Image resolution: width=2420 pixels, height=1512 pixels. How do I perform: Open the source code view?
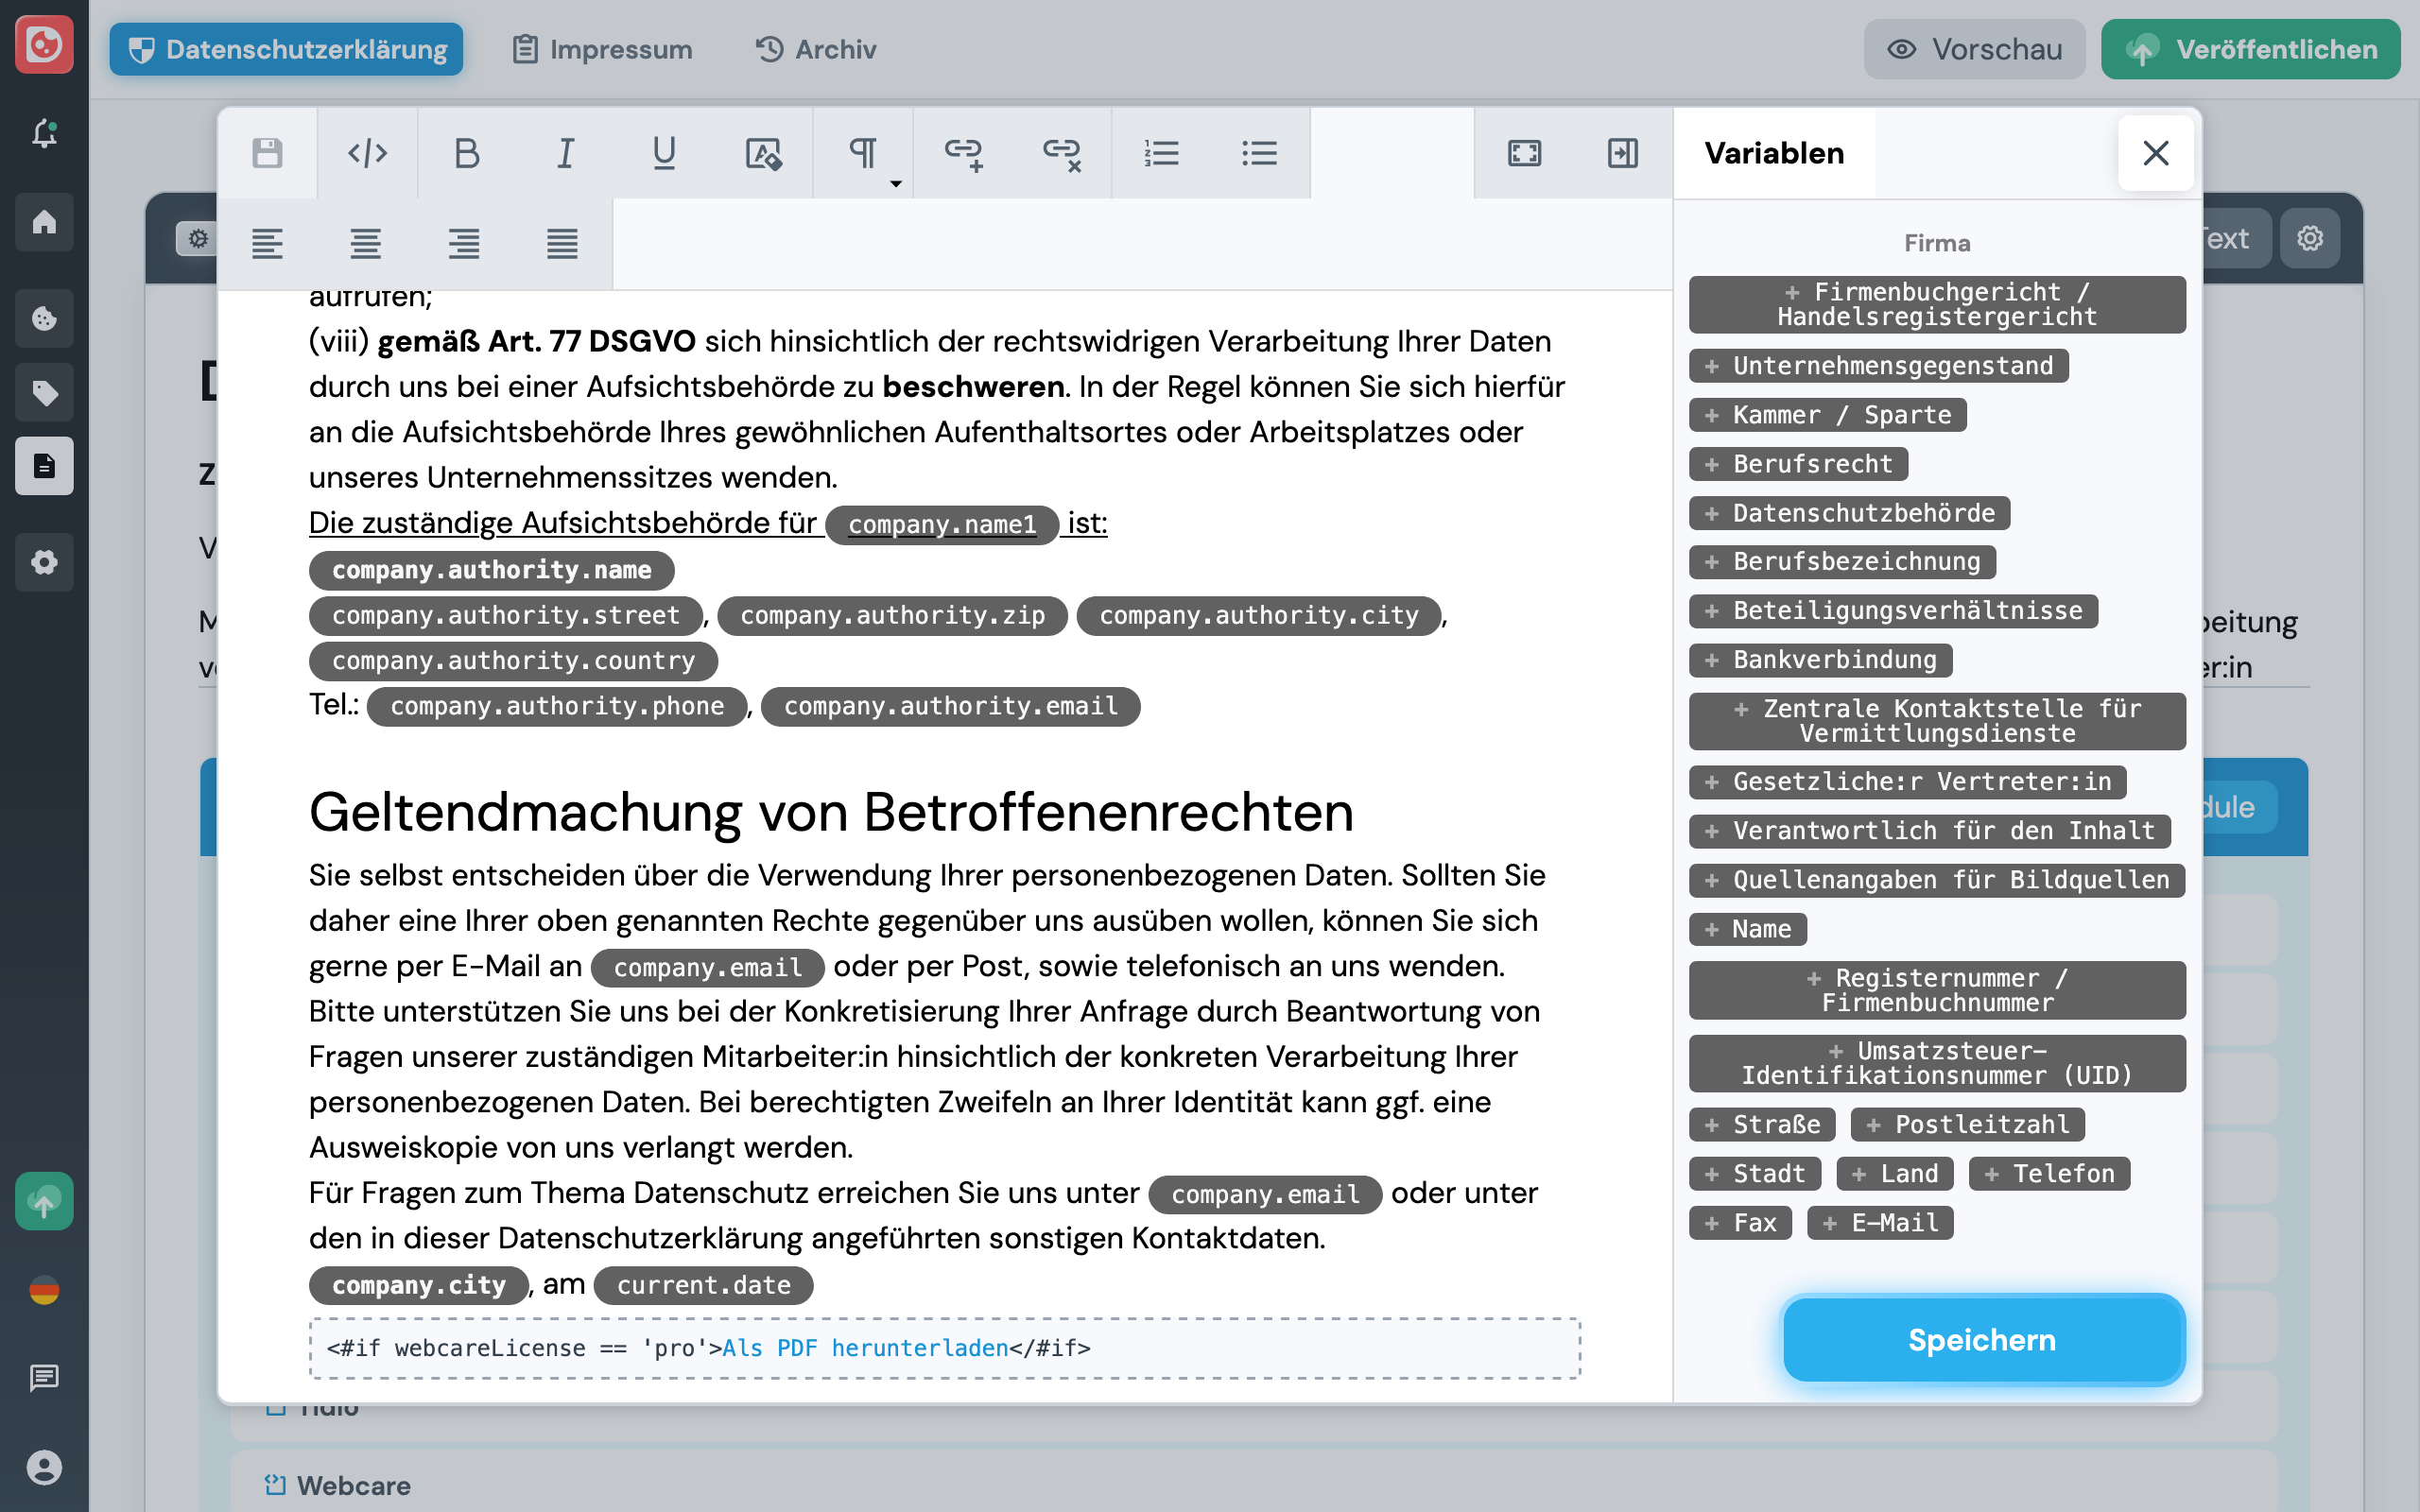pyautogui.click(x=366, y=154)
